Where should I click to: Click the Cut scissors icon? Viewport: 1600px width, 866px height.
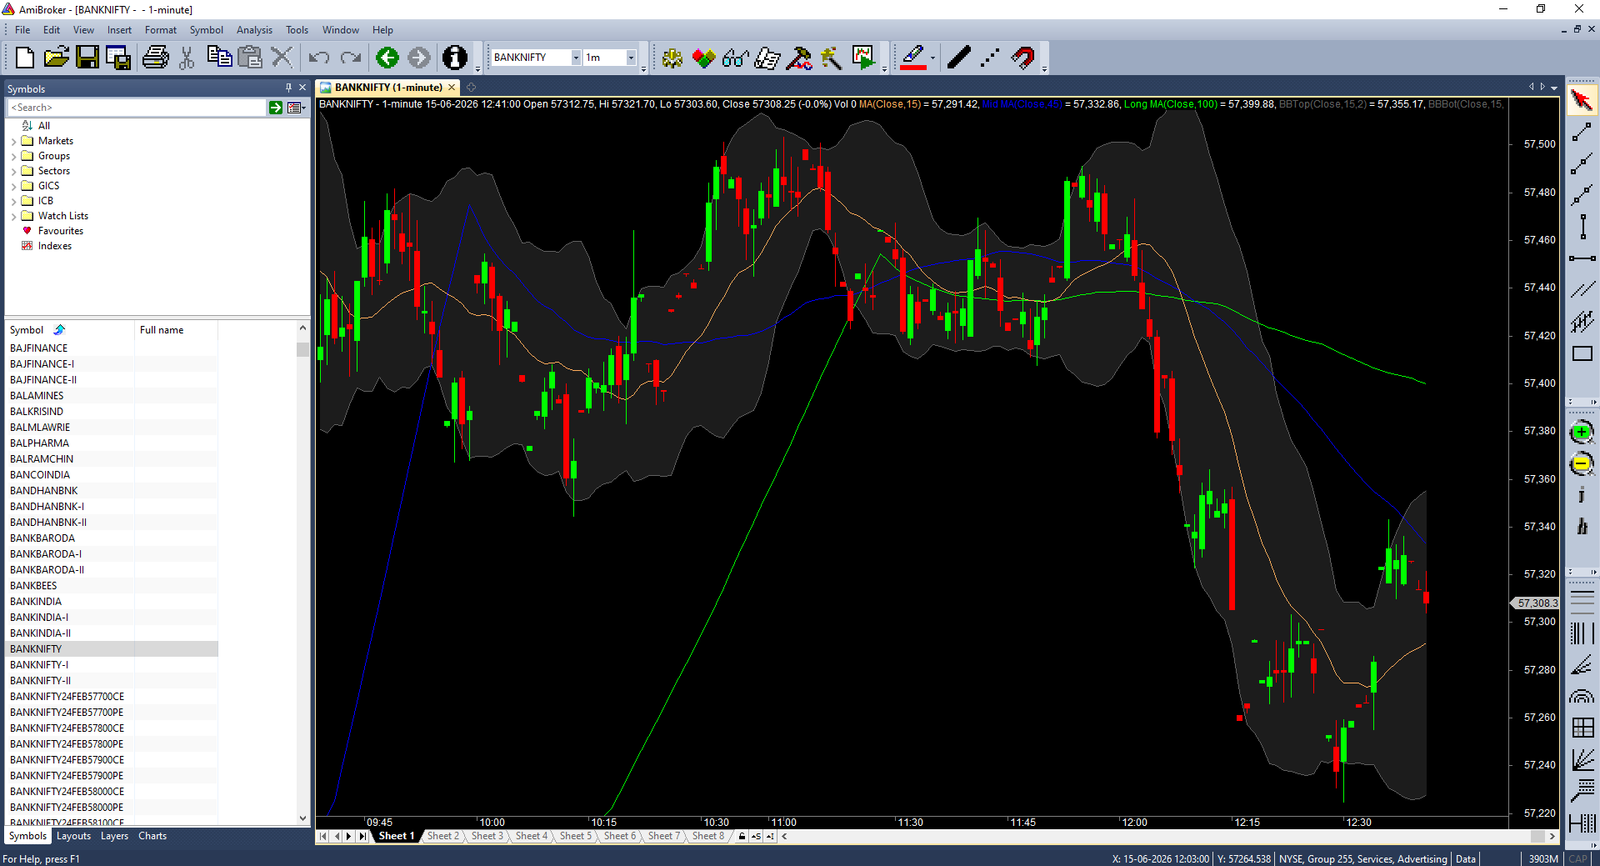pyautogui.click(x=187, y=58)
